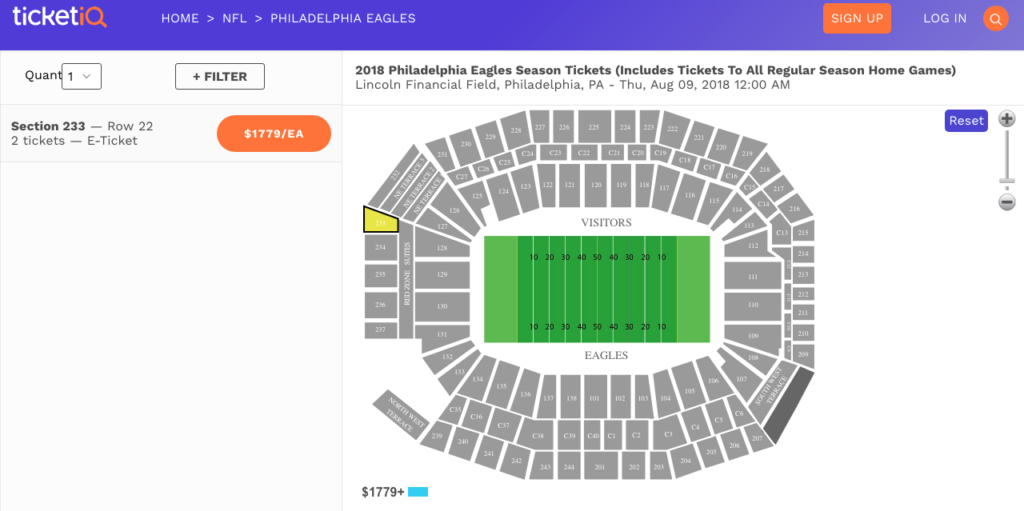Click the orange search magnifier icon

pos(995,19)
